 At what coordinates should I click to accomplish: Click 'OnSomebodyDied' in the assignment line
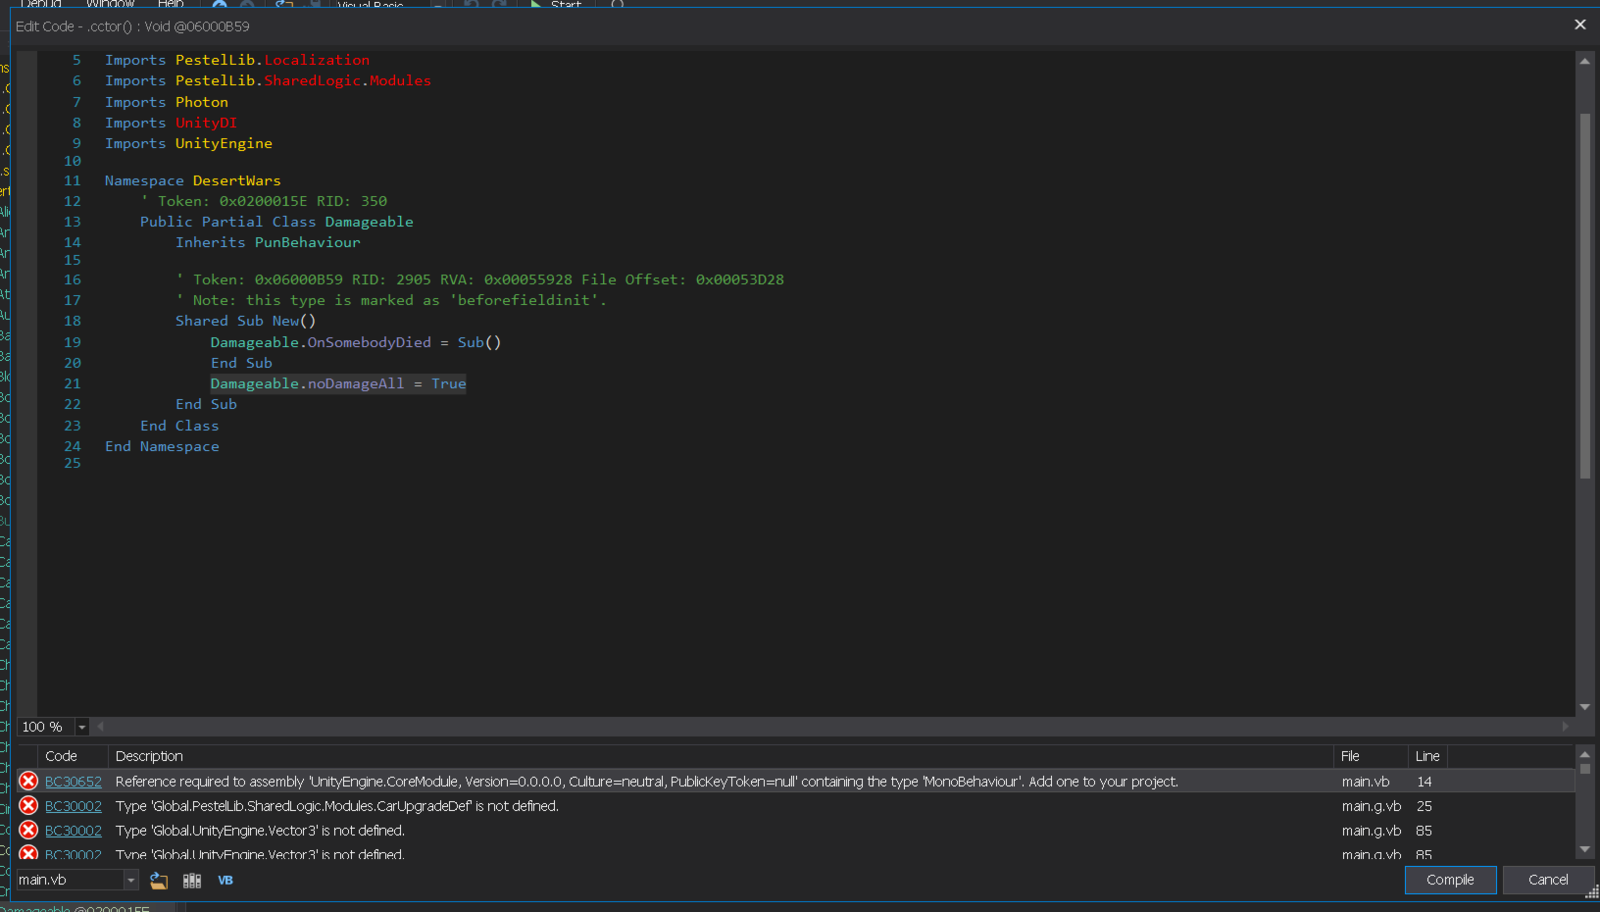[369, 343]
